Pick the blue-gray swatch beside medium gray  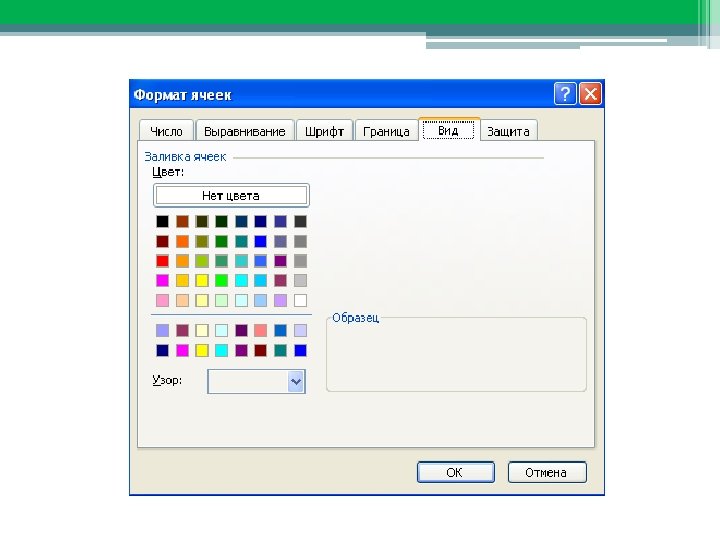[x=281, y=241]
